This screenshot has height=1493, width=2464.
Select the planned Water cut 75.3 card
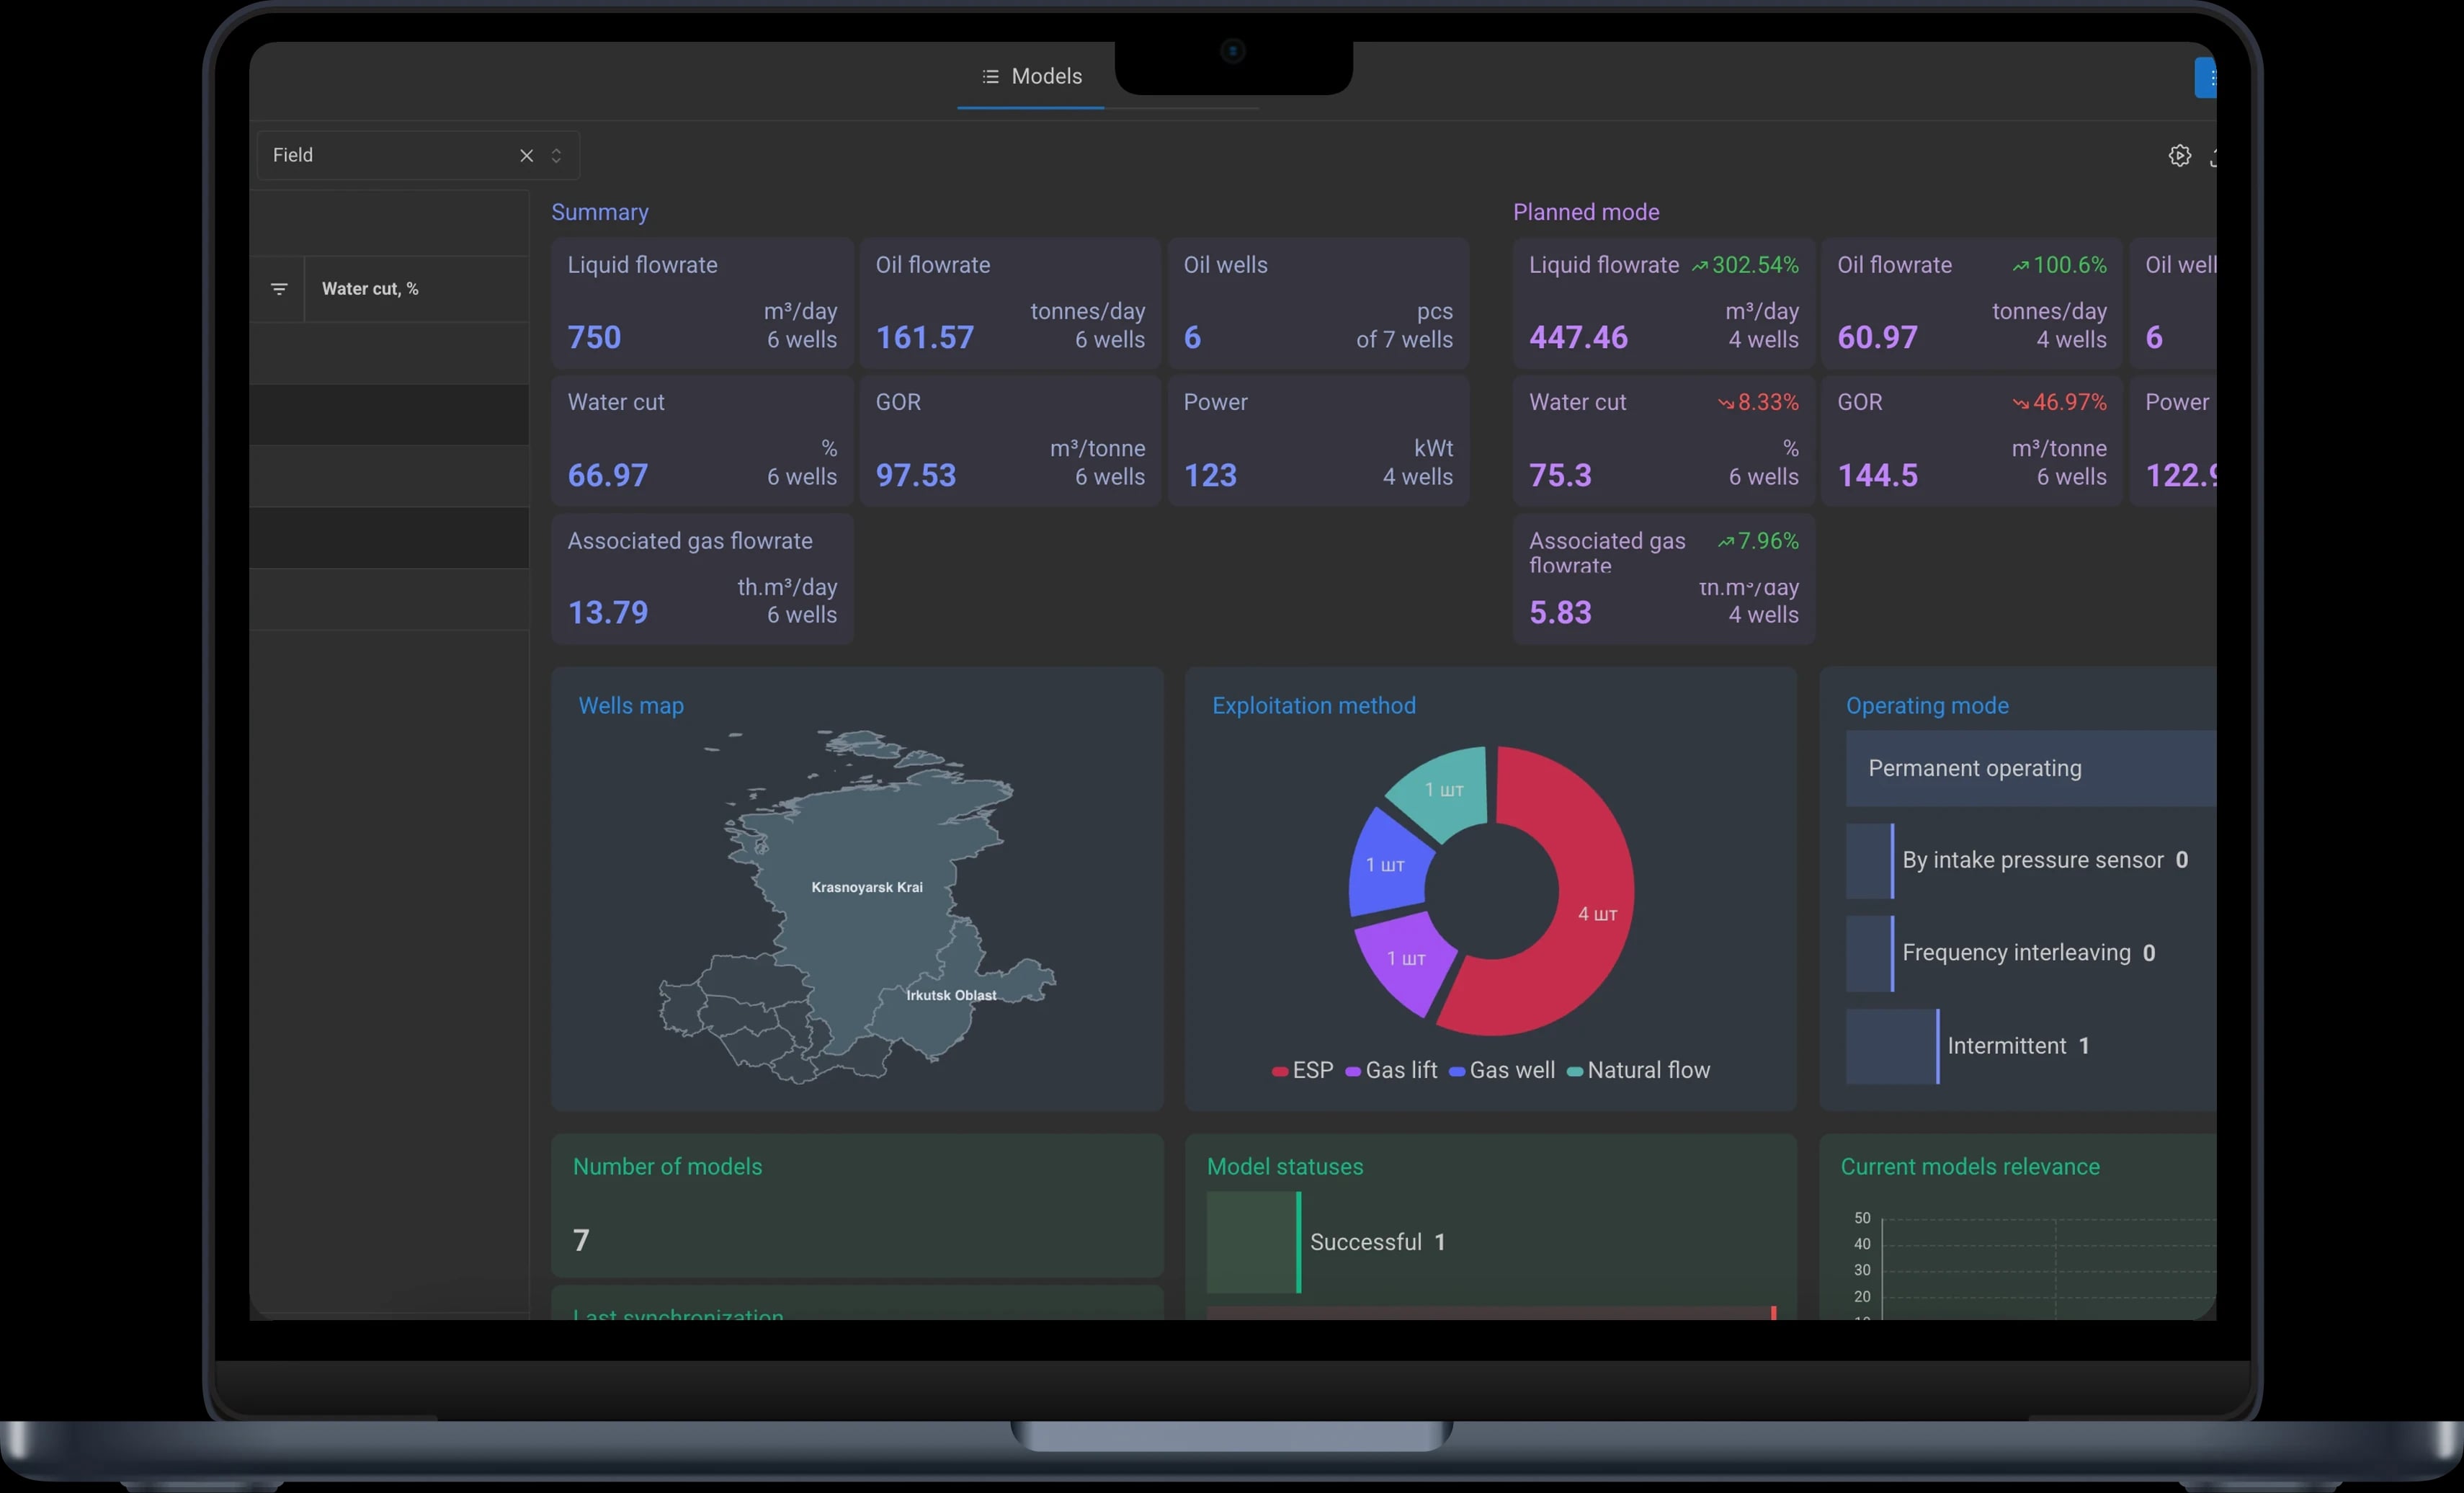click(x=1664, y=441)
